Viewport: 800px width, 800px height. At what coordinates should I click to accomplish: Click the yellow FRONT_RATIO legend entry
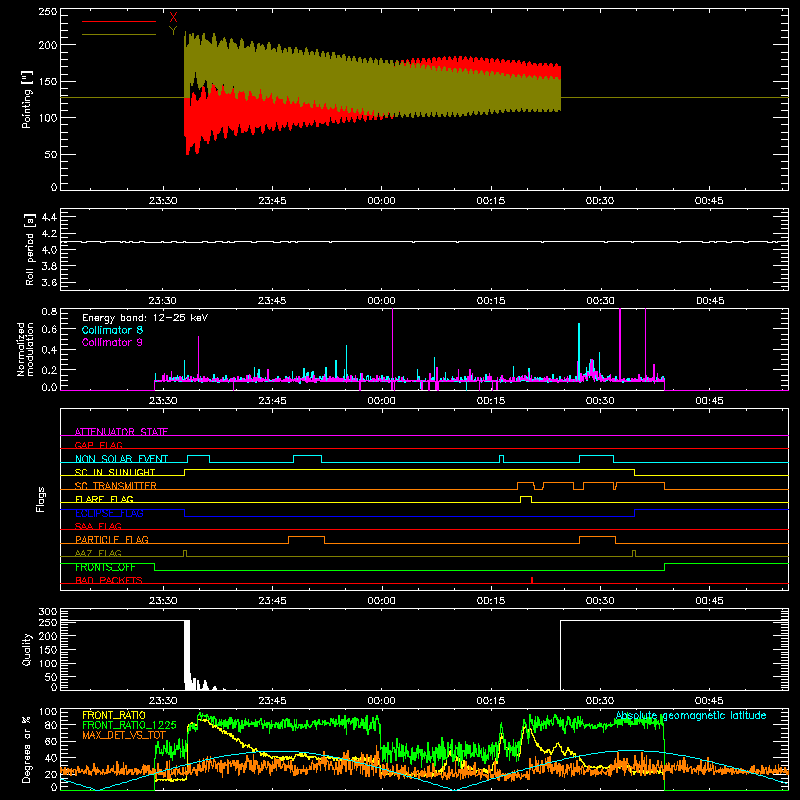[114, 715]
